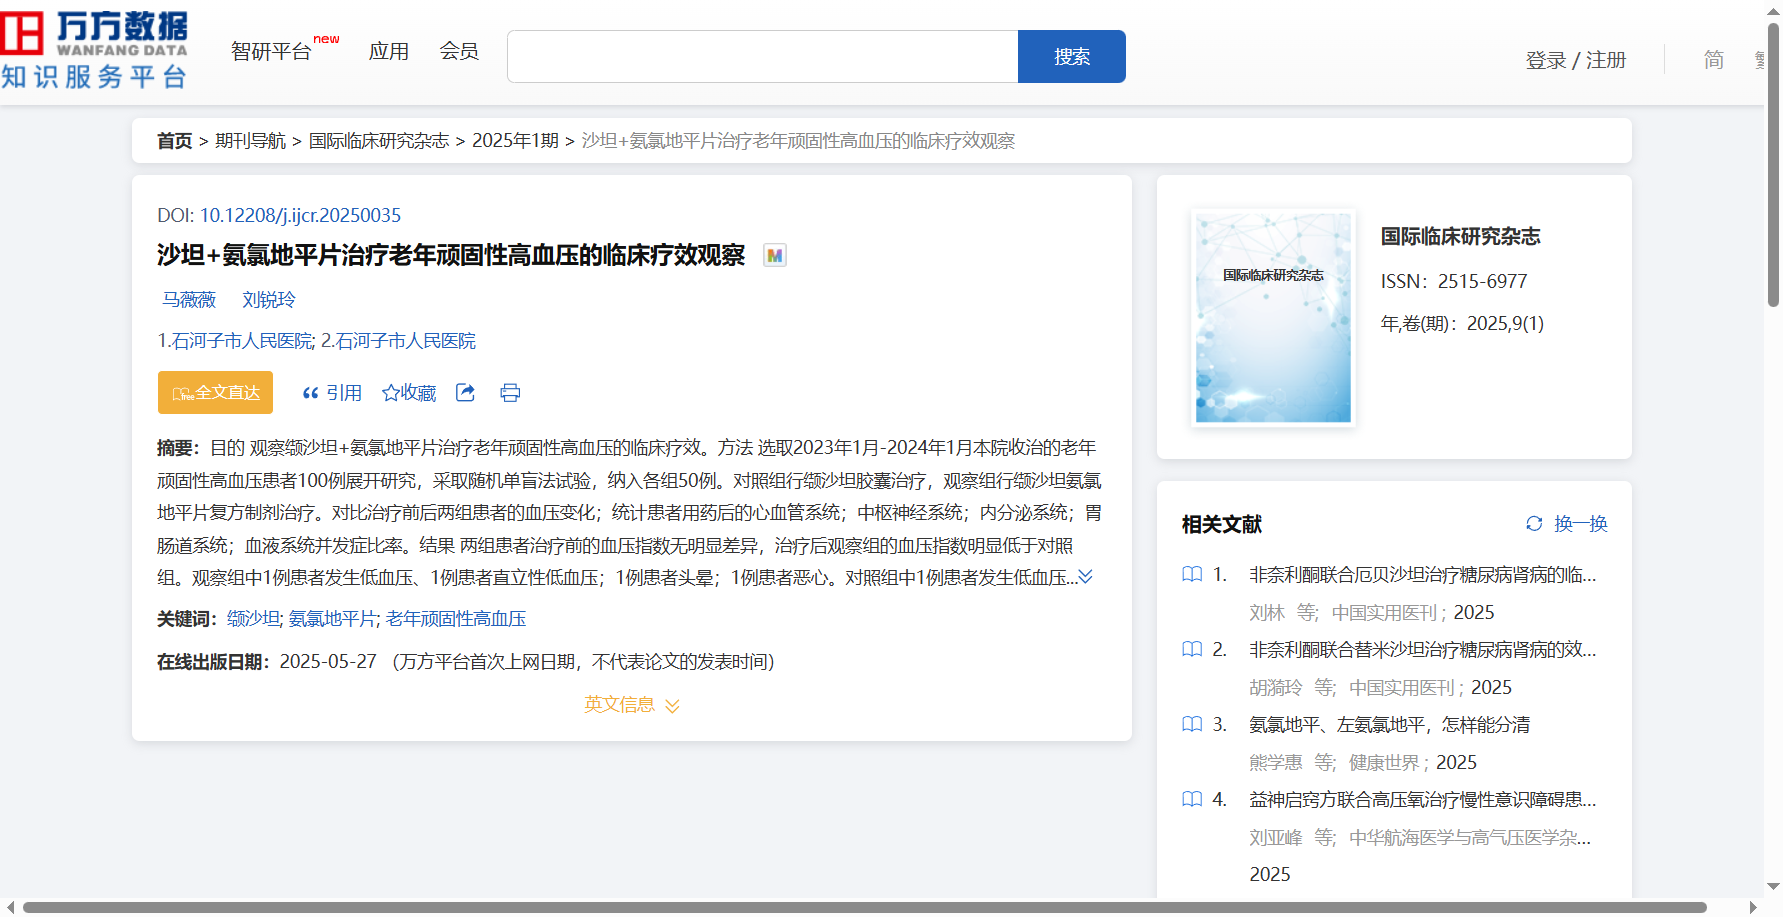1783x917 pixels.
Task: Click the Wanfang Data logo
Action: coord(95,50)
